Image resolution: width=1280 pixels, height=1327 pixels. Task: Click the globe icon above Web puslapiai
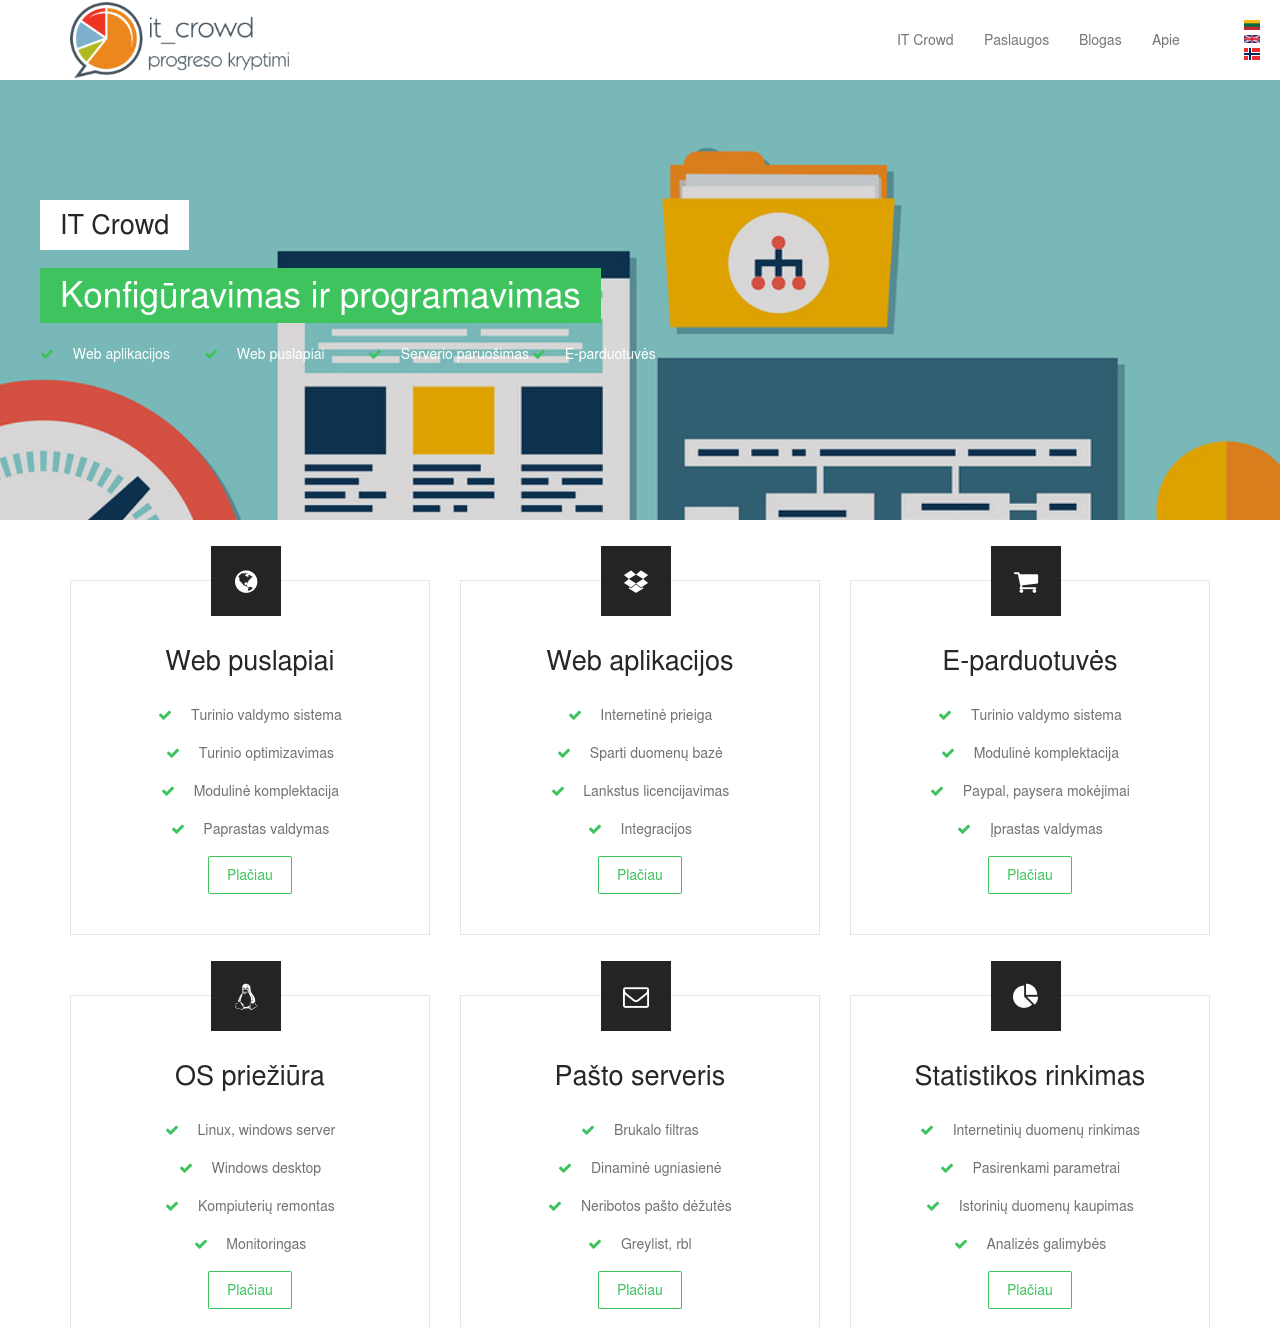(246, 581)
